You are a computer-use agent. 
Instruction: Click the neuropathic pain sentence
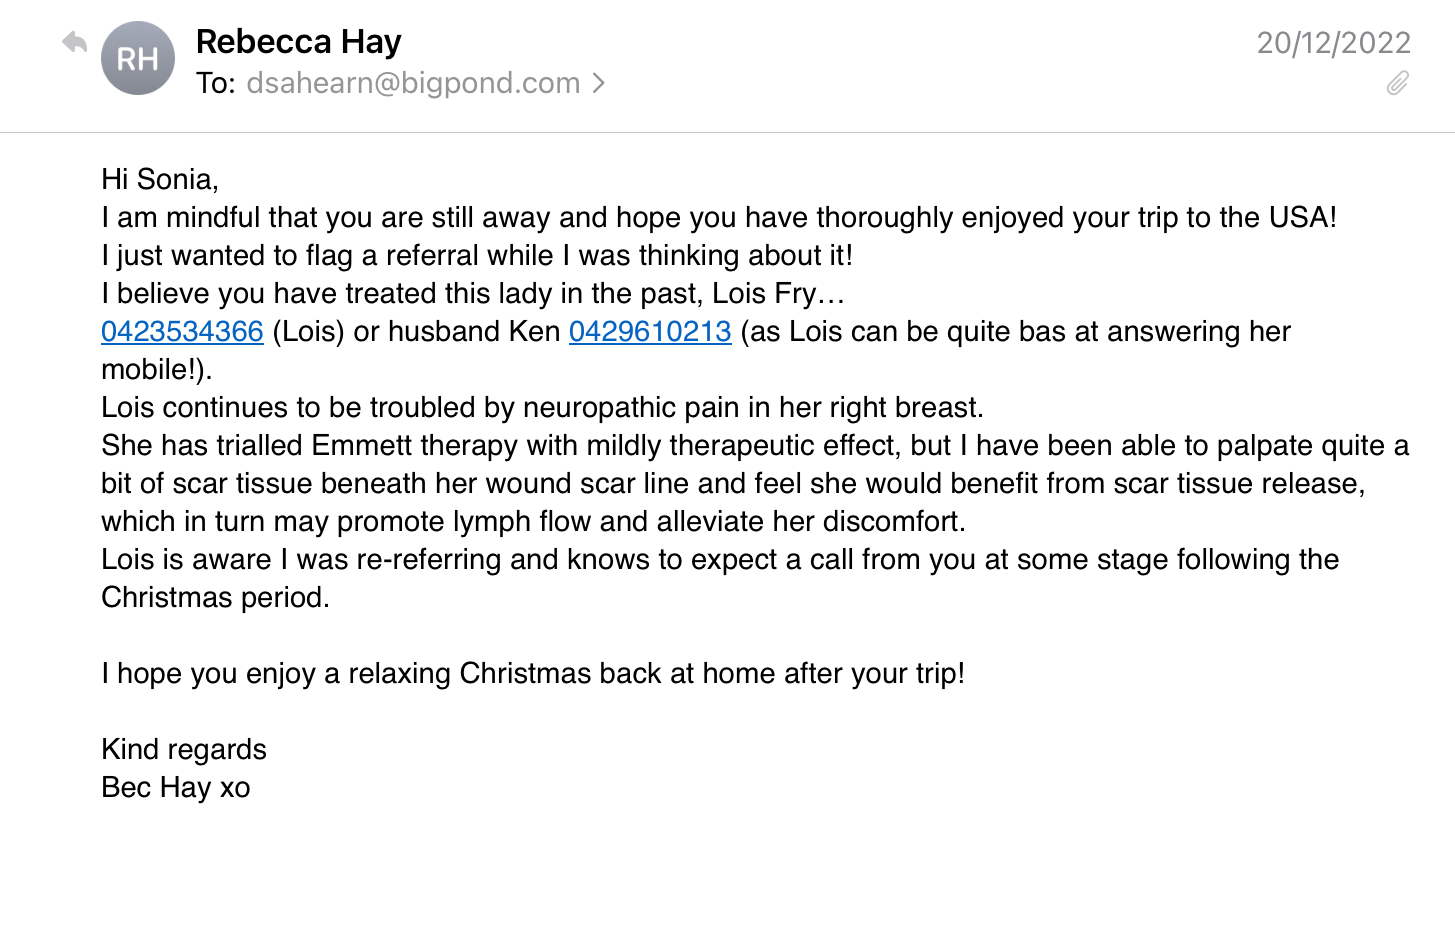click(542, 407)
